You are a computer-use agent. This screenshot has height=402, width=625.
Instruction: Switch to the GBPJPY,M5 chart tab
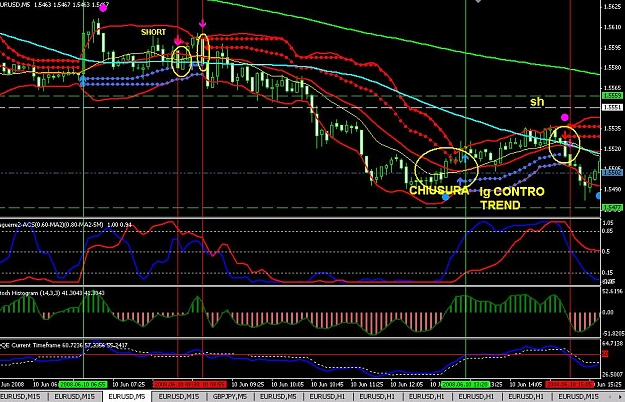230,396
